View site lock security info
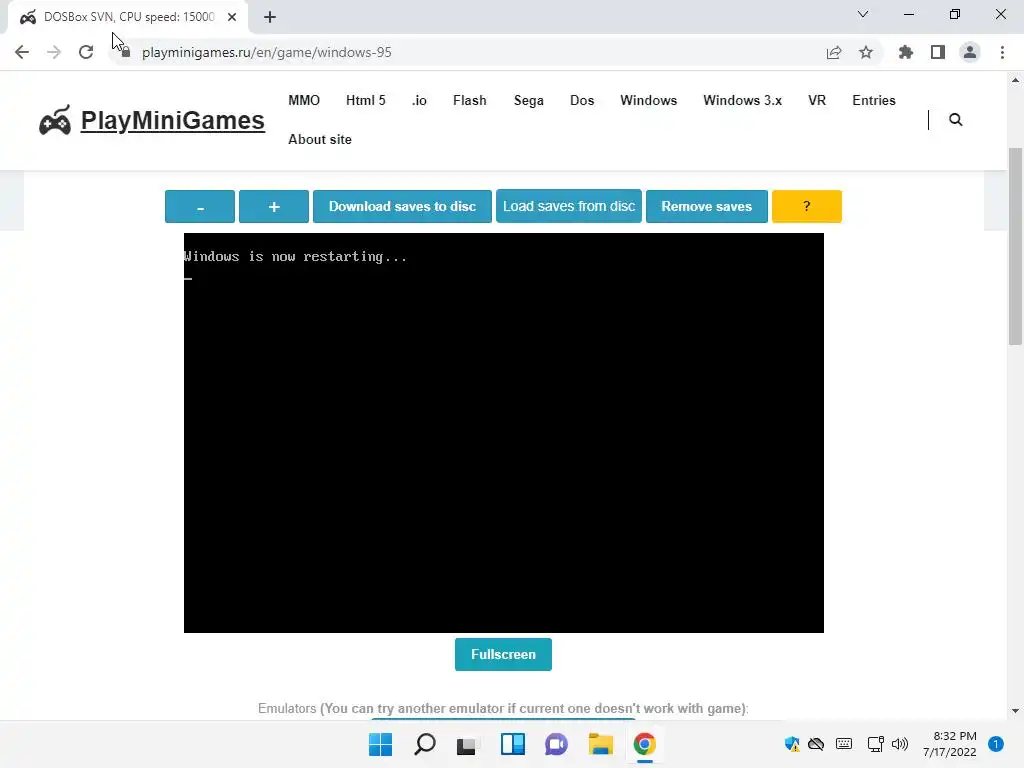The width and height of the screenshot is (1024, 768). click(126, 52)
